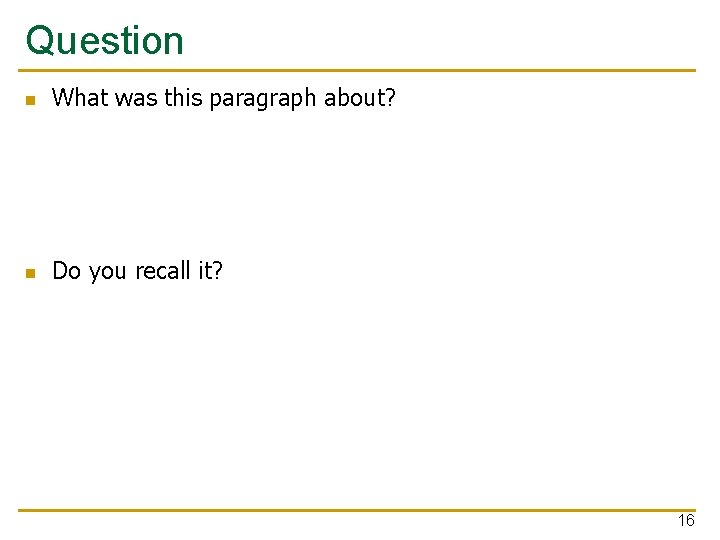Click the word "Do" in second bullet
Screen dimensions: 720x540
[67, 270]
